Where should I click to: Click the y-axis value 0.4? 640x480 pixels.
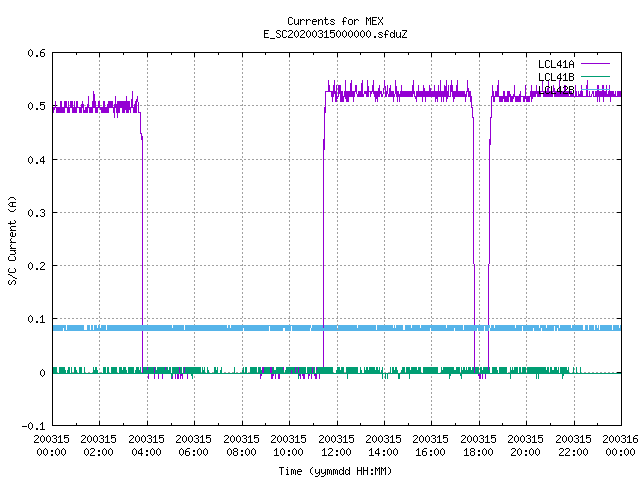coord(36,160)
